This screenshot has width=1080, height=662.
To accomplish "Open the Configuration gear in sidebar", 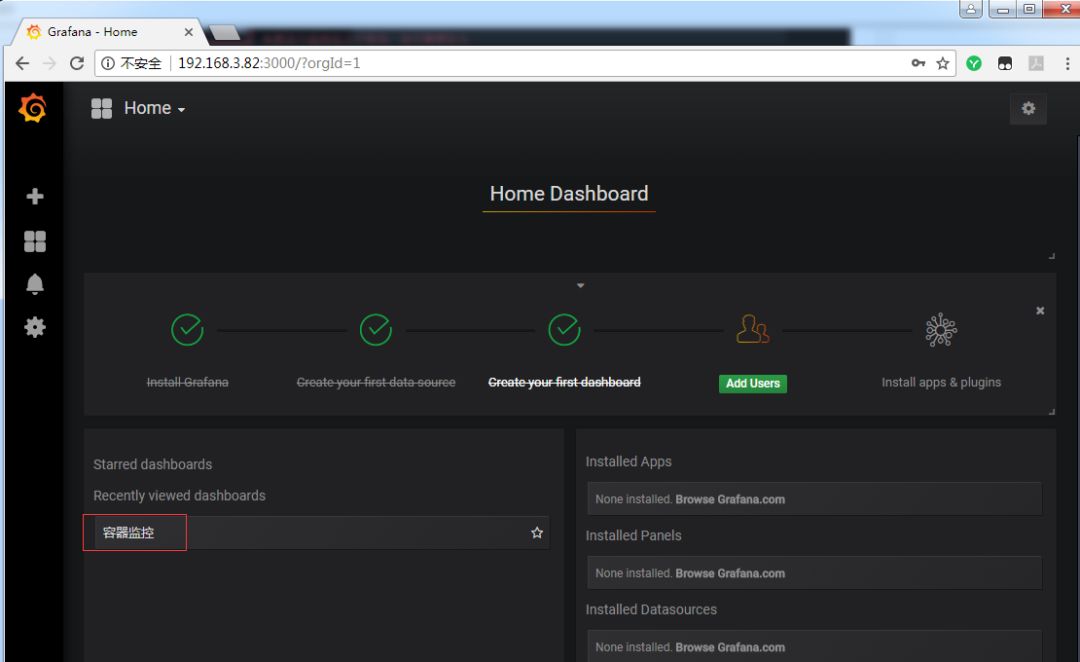I will [34, 327].
